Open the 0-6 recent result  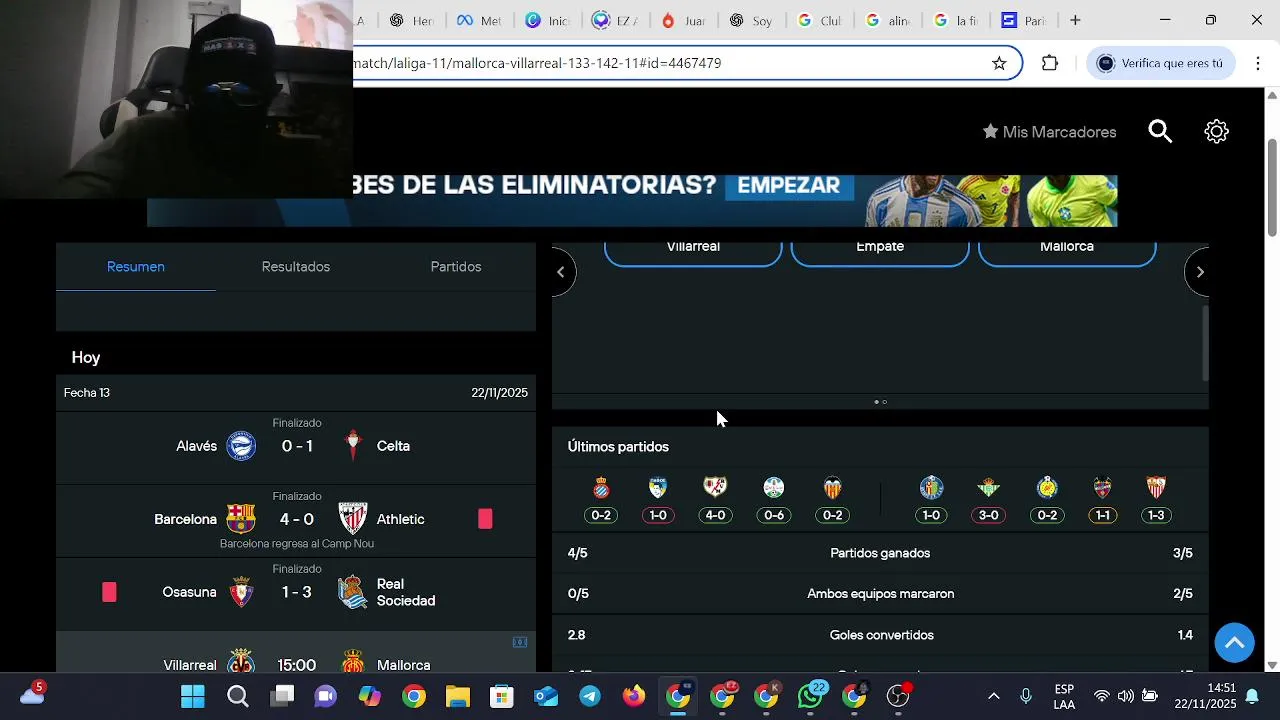pos(774,515)
